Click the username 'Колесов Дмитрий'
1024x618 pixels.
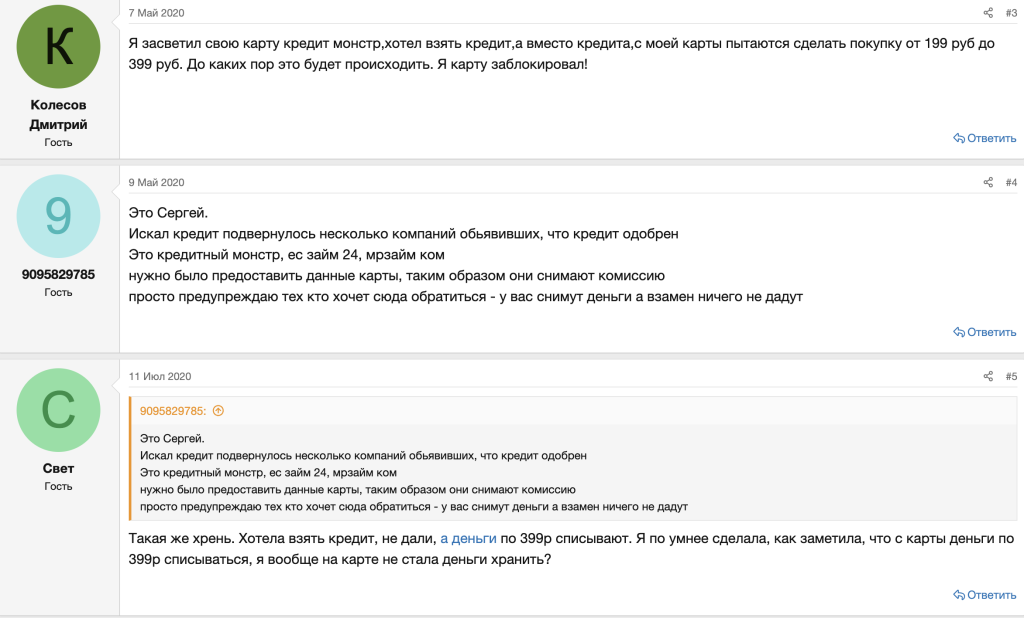click(57, 114)
